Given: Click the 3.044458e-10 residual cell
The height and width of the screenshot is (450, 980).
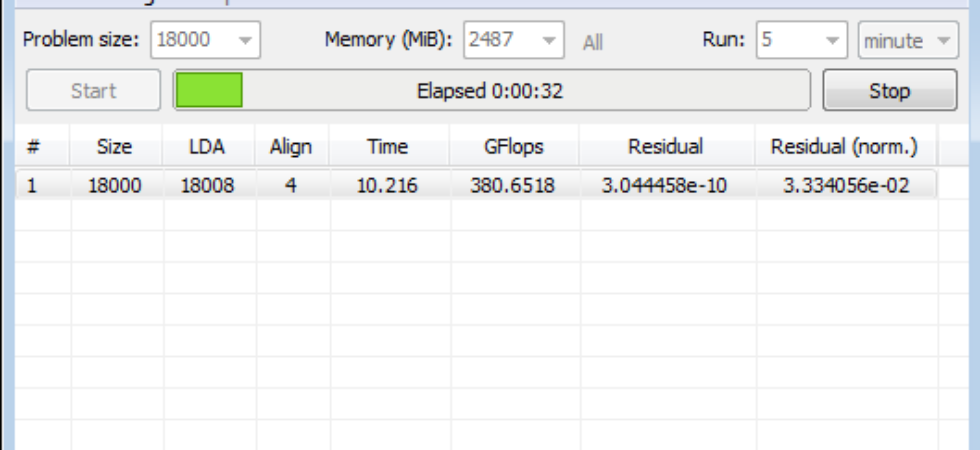Looking at the screenshot, I should [x=665, y=186].
